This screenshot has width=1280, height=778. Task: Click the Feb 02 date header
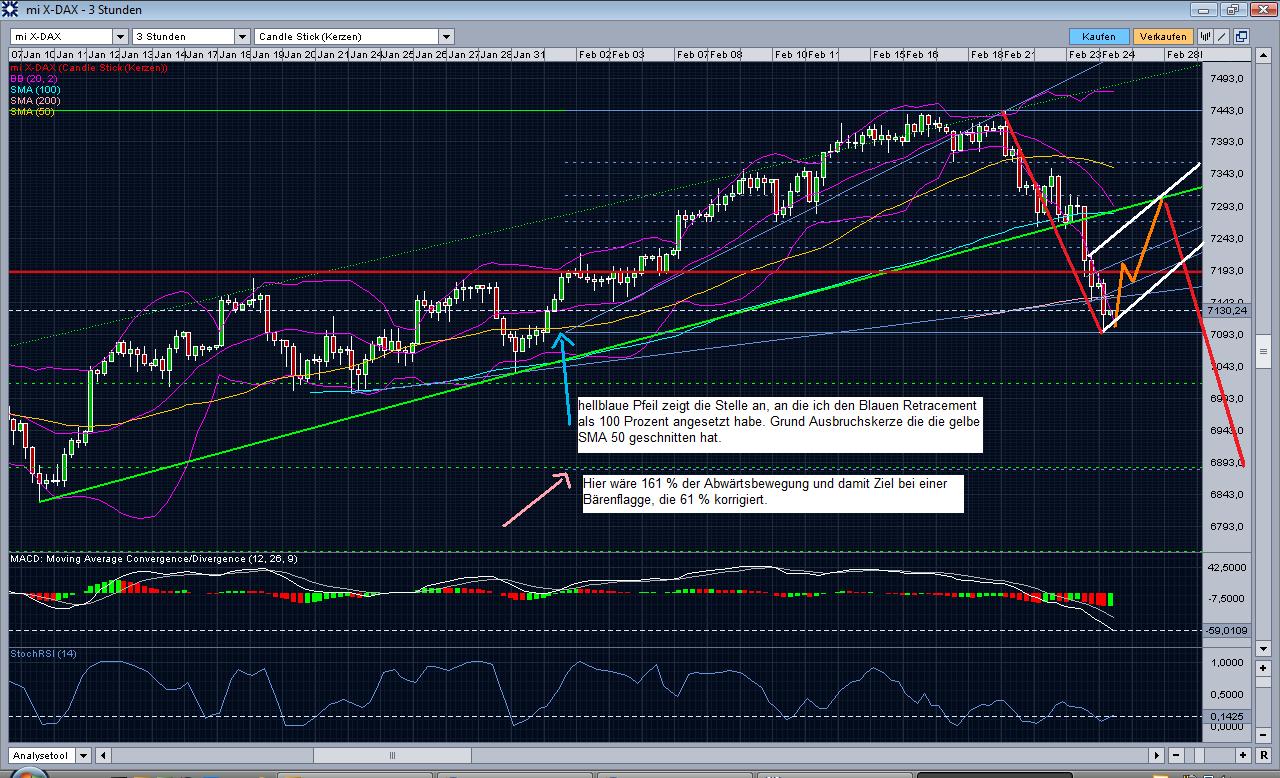594,54
